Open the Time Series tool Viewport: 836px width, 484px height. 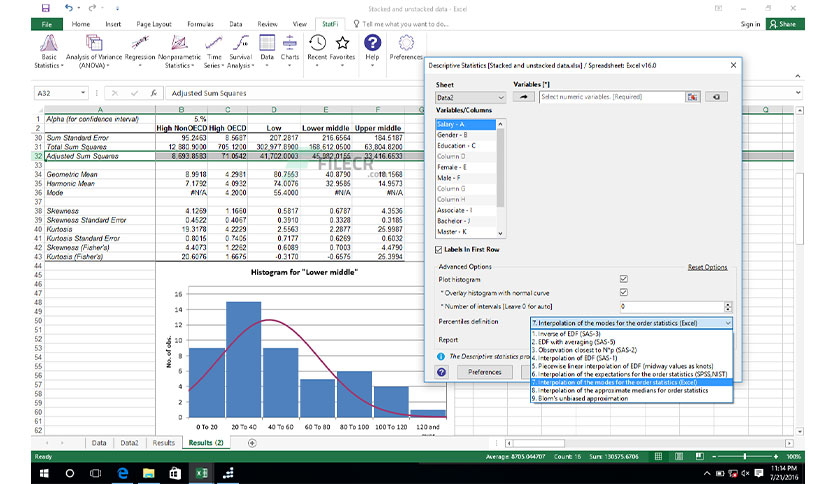tap(213, 52)
